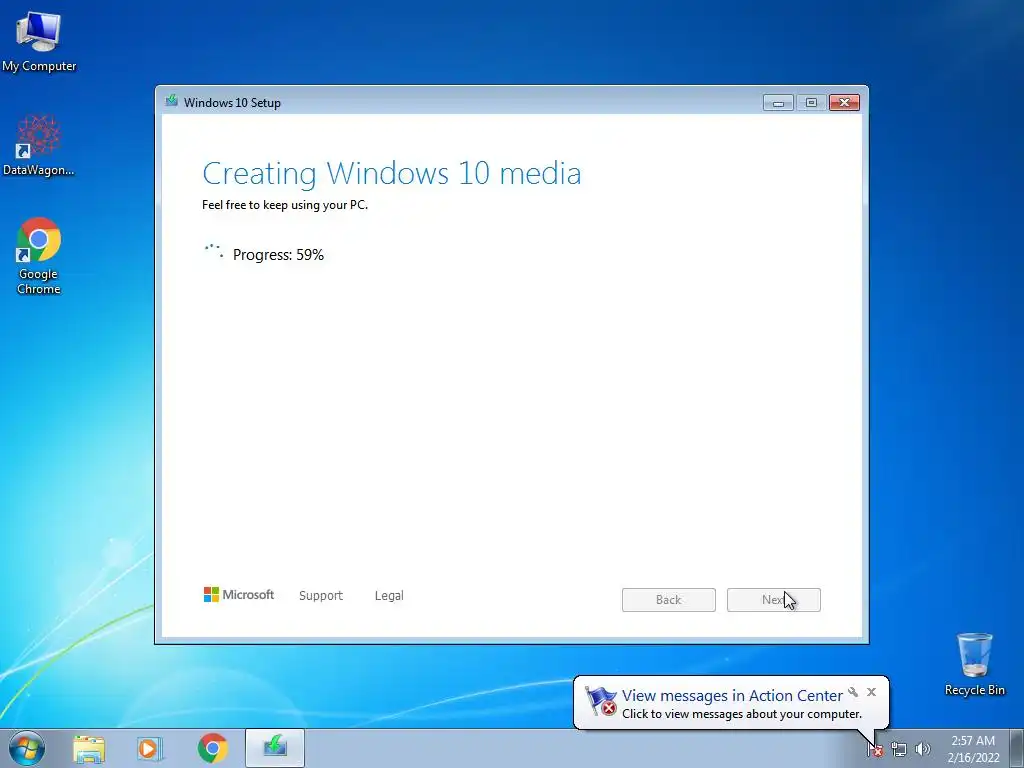Open the Legal link

click(x=389, y=596)
